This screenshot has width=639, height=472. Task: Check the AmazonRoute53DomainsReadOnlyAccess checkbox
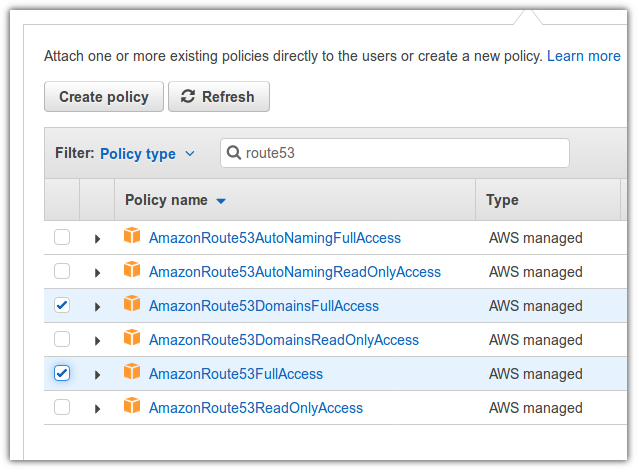(x=62, y=339)
